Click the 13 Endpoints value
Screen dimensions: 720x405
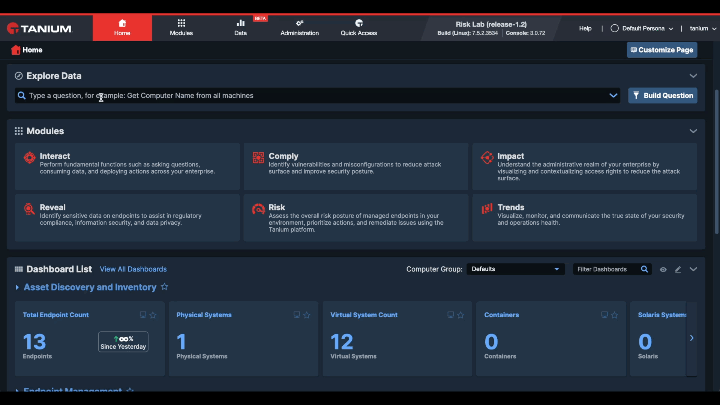(x=35, y=342)
